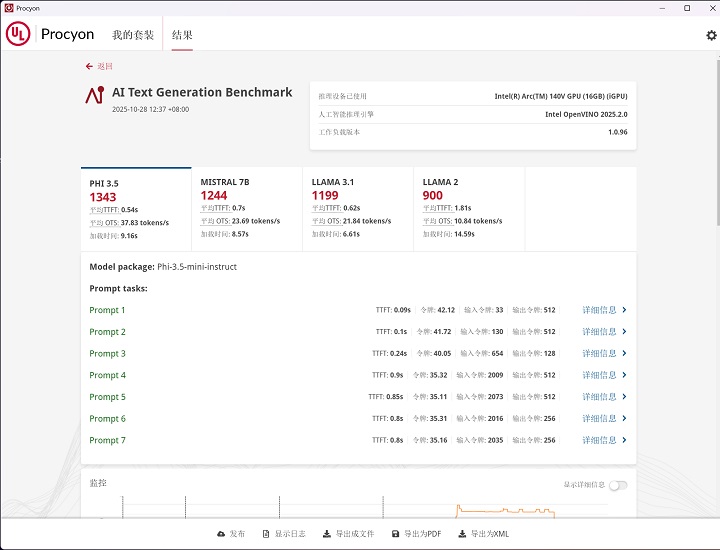
Task: Click the AI Text Generation Benchmark title
Action: 202,92
